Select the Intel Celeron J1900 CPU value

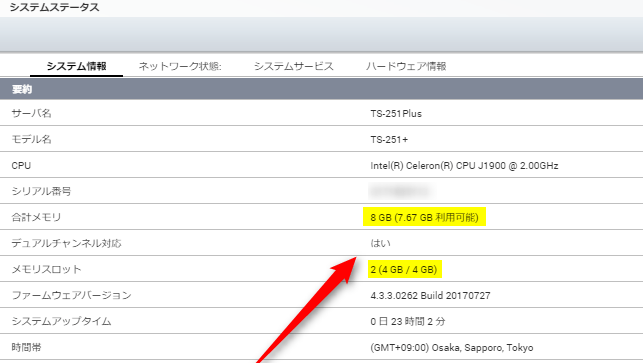tap(464, 166)
